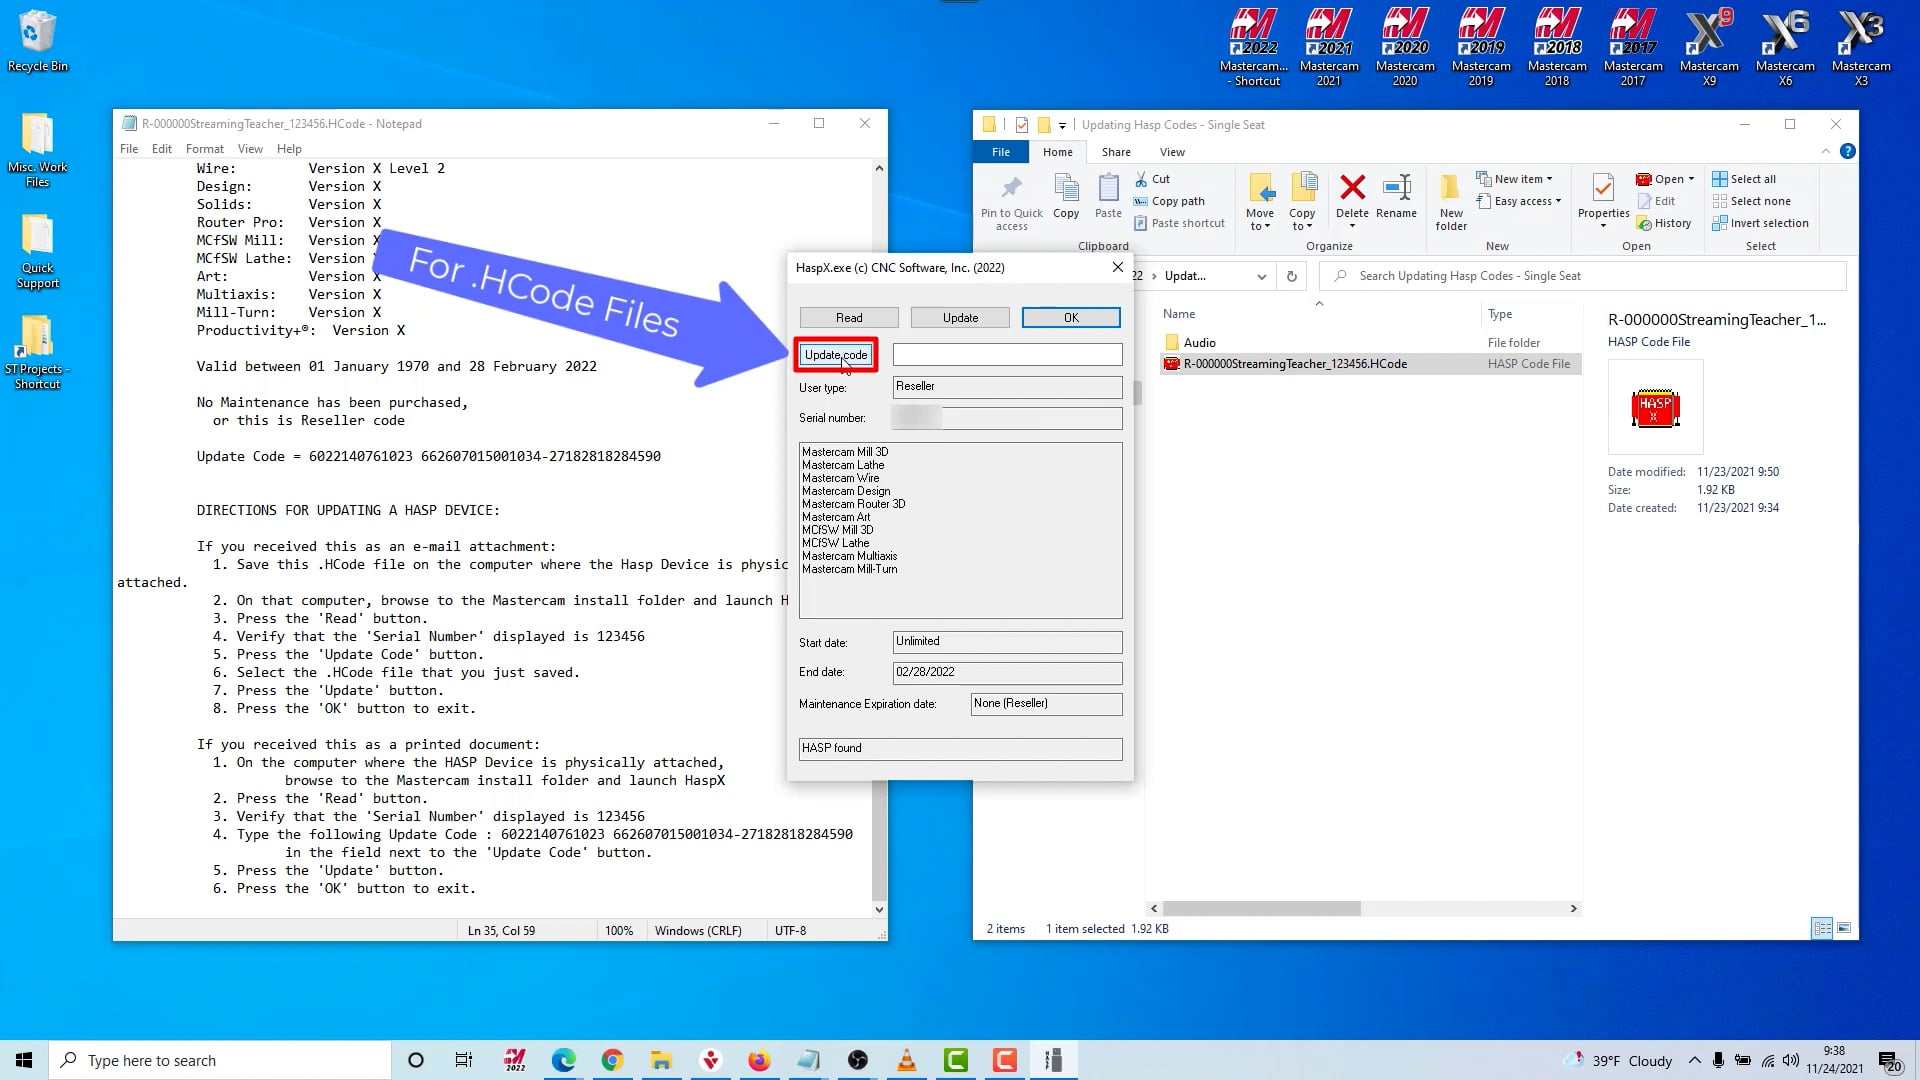Click the Update code button in HaspX
The height and width of the screenshot is (1080, 1920).
[836, 355]
